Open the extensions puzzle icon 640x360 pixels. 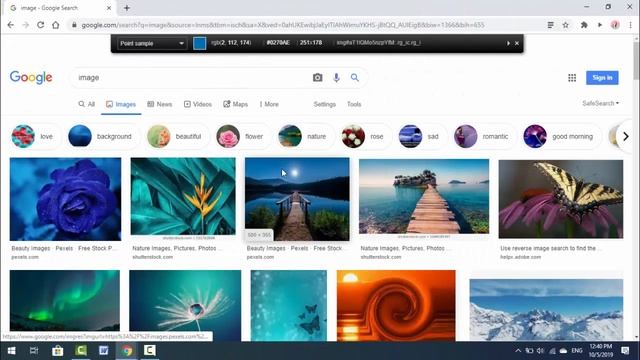coord(584,25)
